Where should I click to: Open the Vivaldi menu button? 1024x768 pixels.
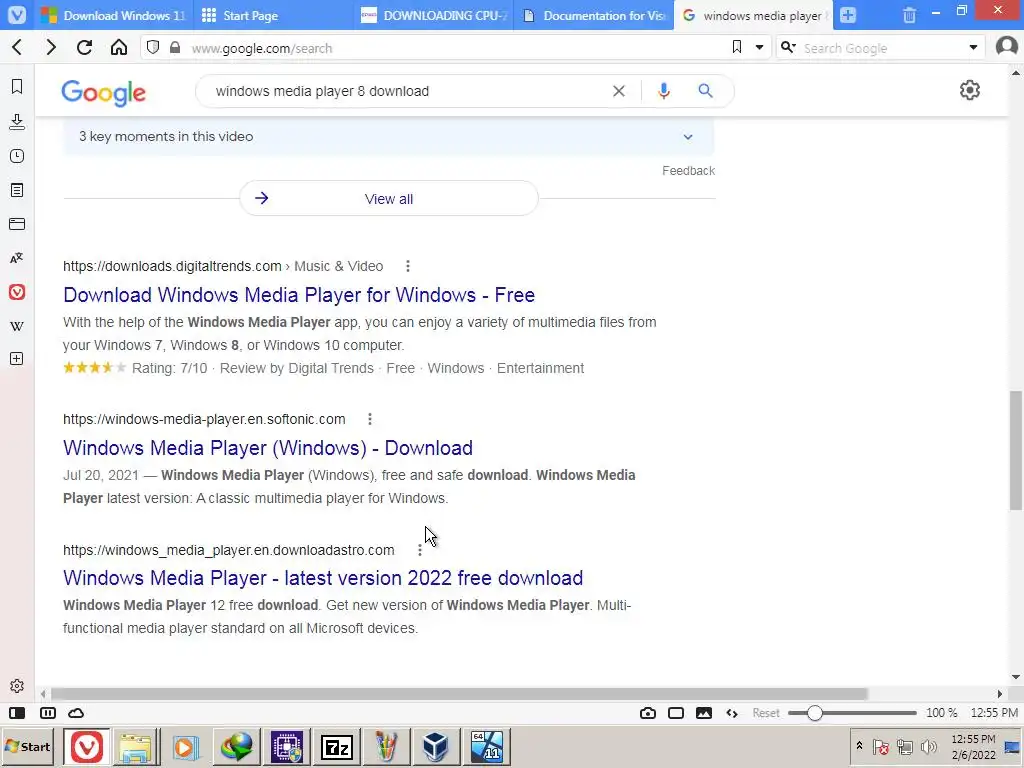(x=17, y=14)
